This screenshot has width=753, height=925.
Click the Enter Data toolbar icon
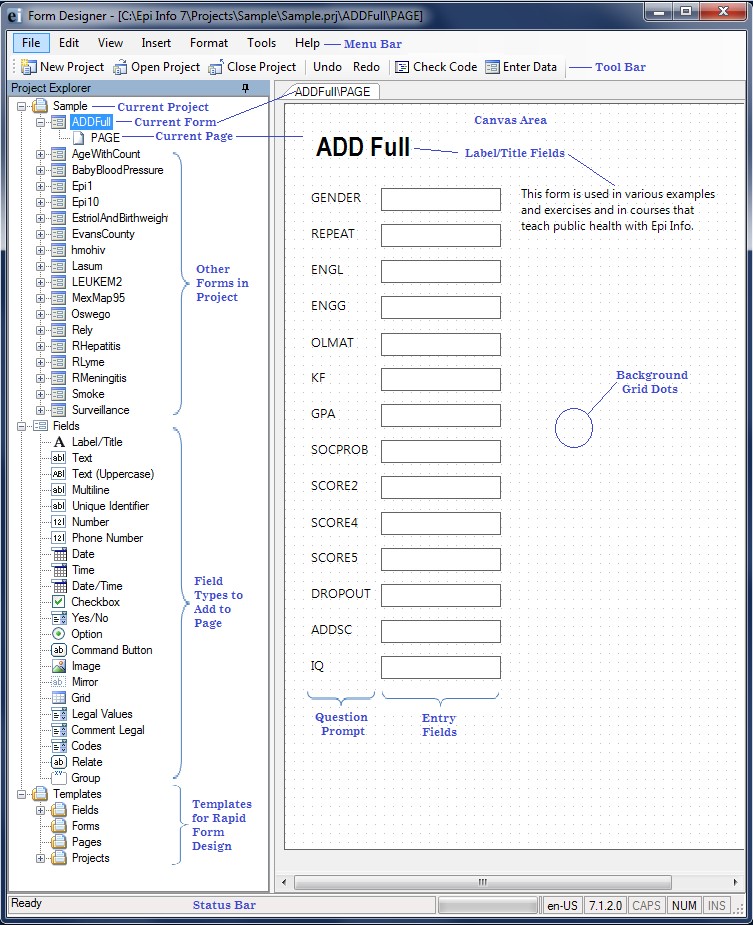click(x=492, y=67)
